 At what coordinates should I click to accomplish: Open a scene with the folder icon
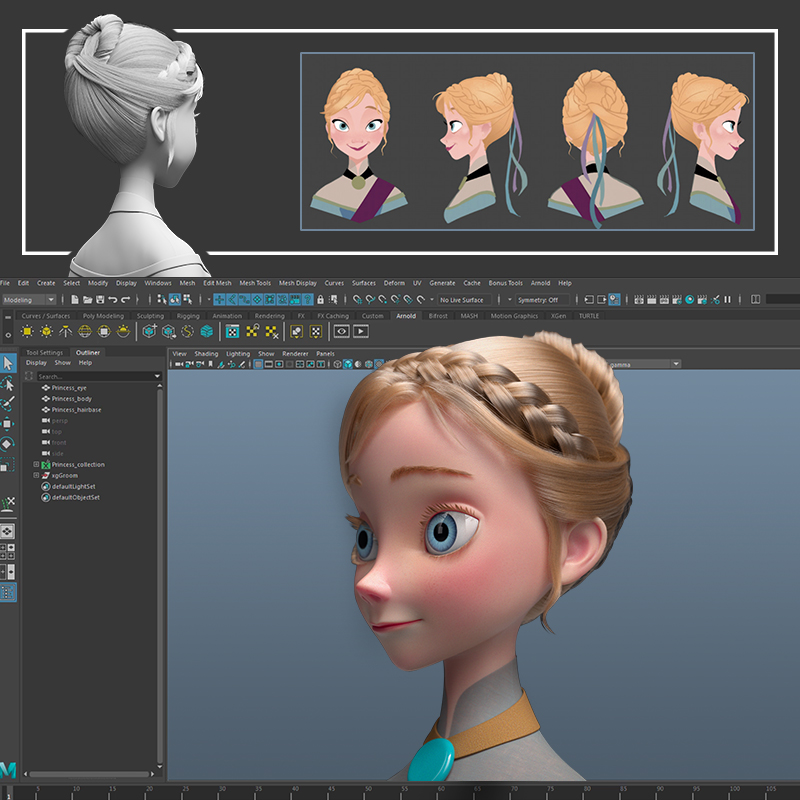(88, 299)
